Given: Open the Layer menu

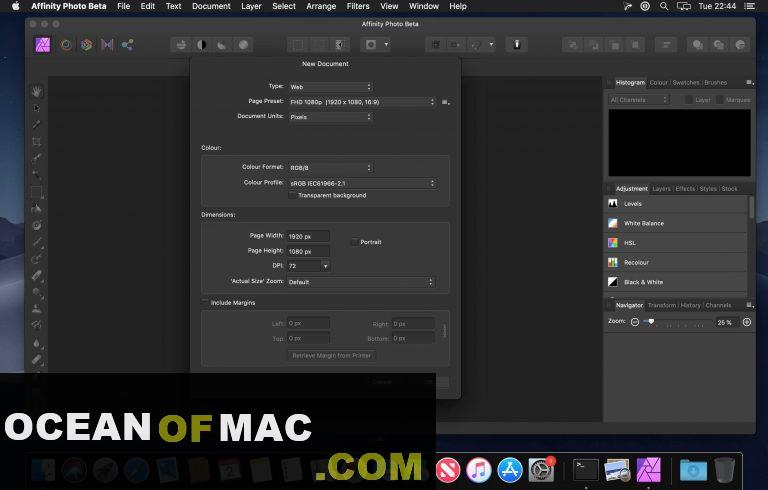Looking at the screenshot, I should point(251,6).
